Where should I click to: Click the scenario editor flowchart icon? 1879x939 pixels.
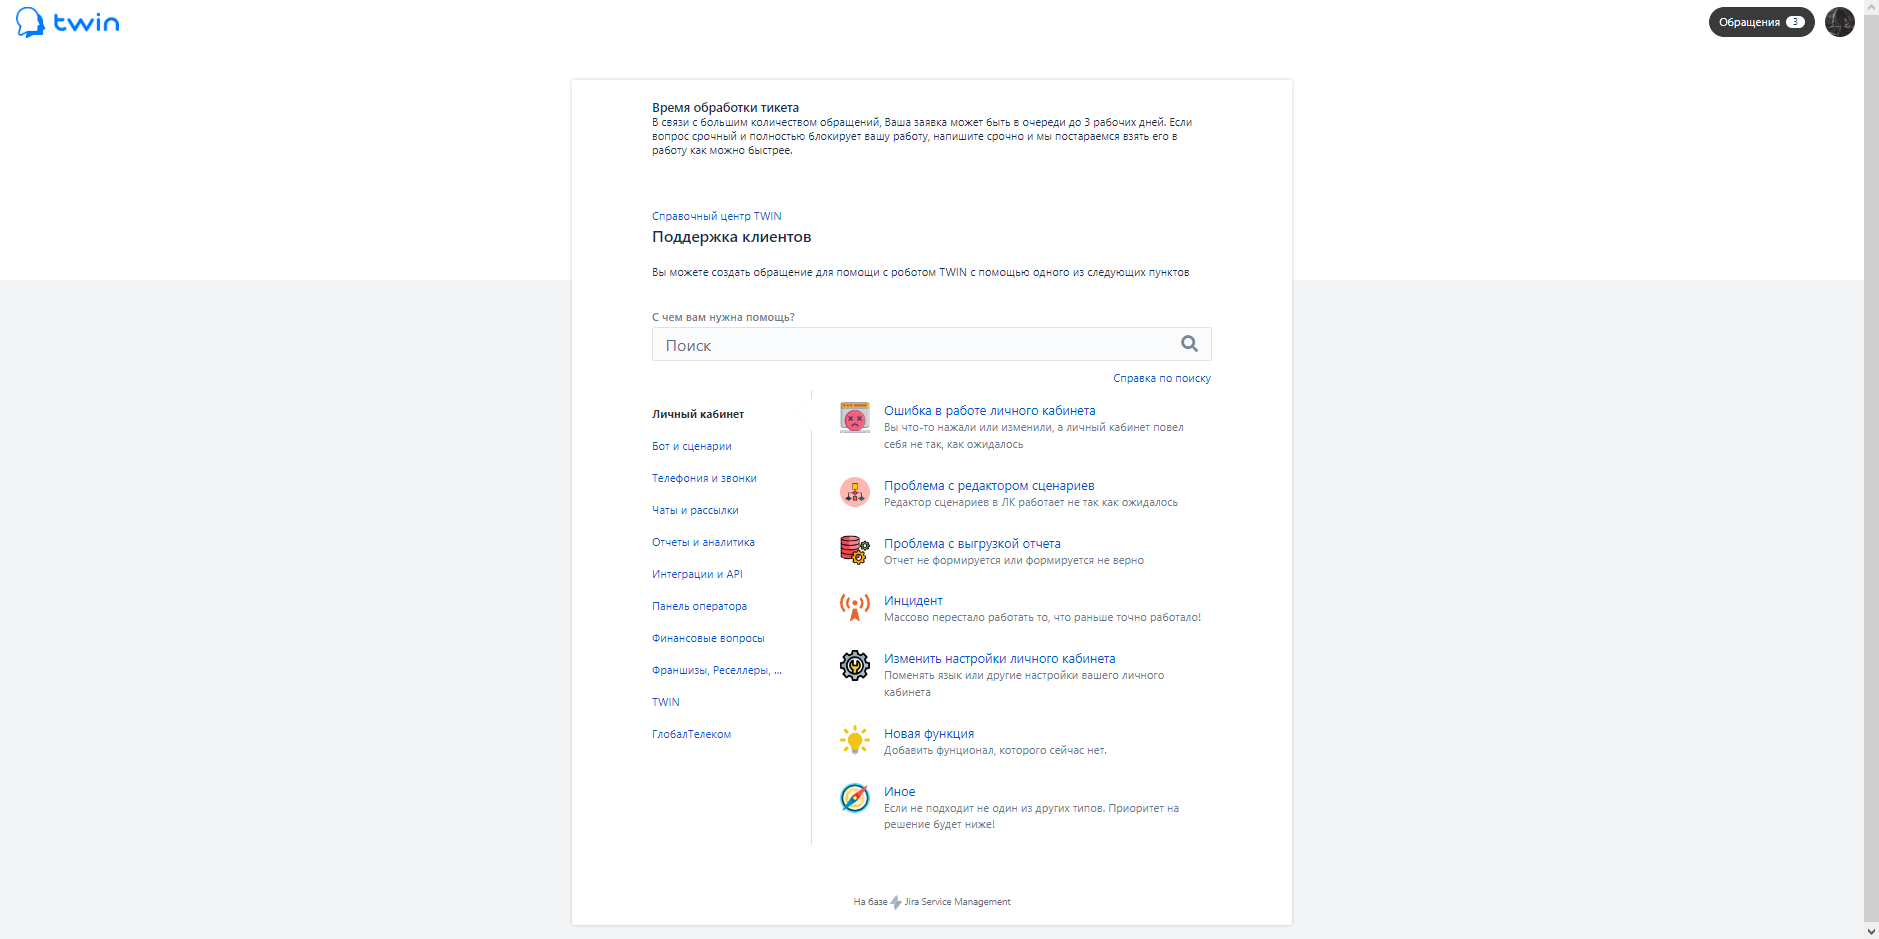tap(854, 492)
